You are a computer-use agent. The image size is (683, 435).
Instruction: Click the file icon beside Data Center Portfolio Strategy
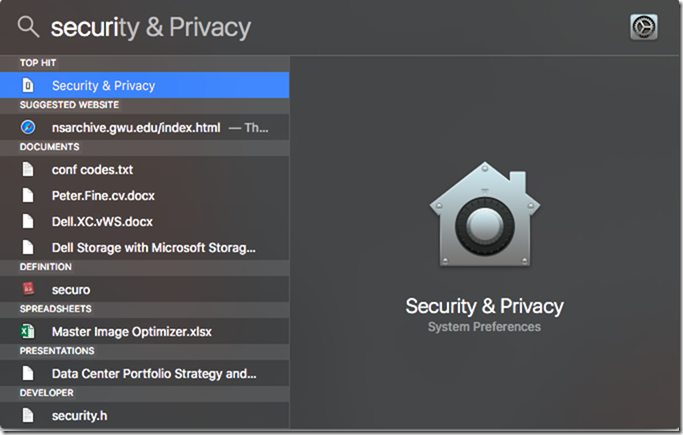click(28, 373)
